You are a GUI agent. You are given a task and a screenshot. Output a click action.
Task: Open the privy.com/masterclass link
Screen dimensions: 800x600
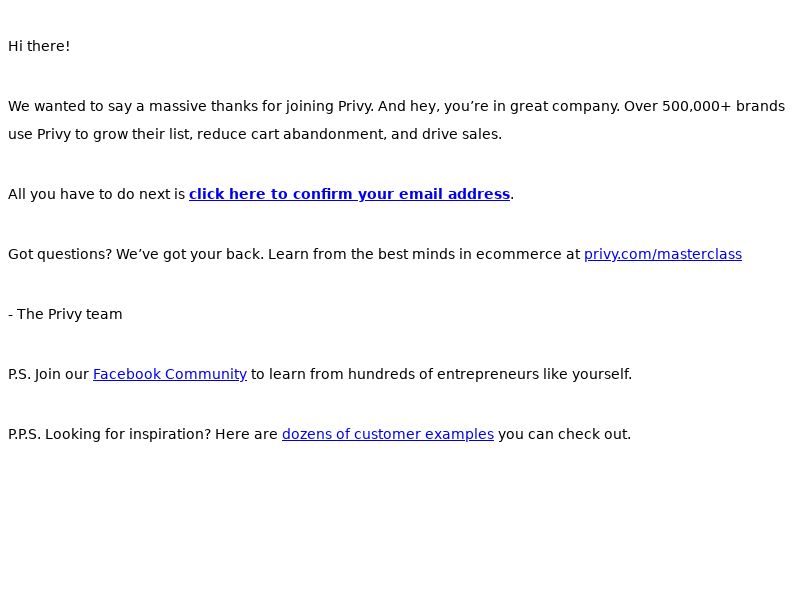663,254
